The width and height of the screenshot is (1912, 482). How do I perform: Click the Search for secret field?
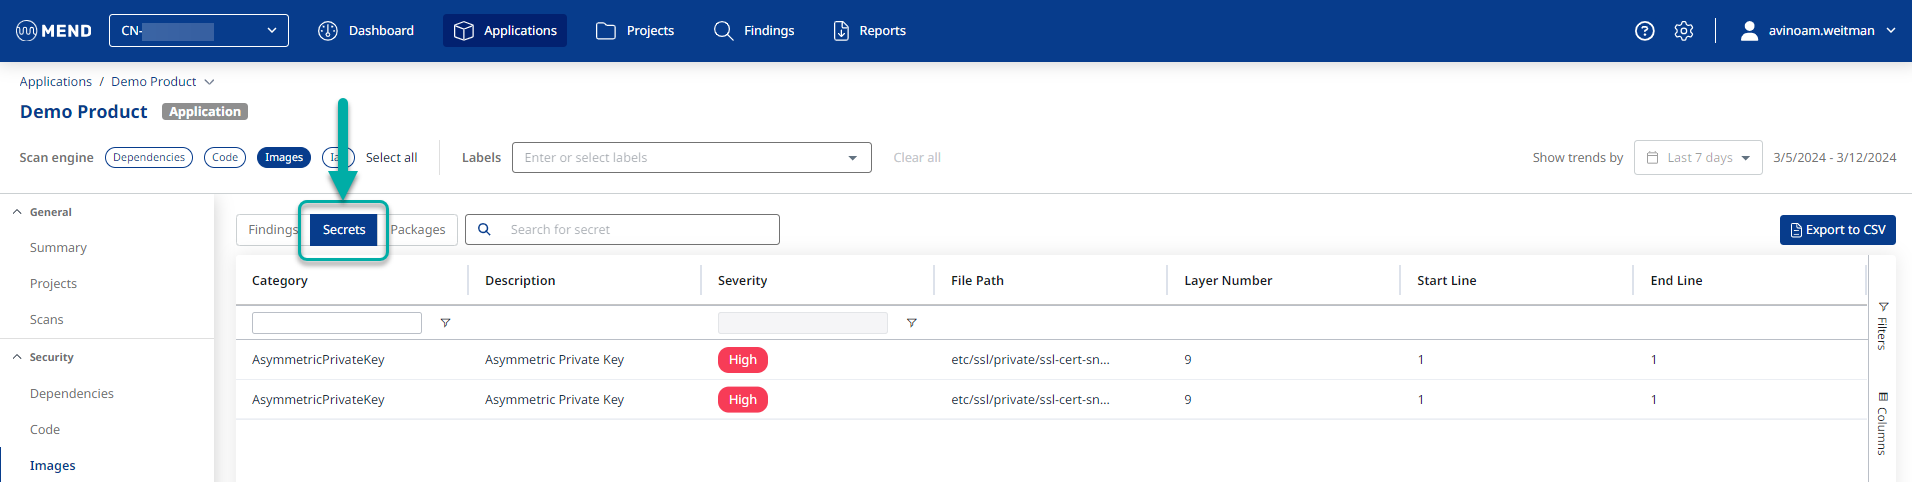[x=640, y=230]
